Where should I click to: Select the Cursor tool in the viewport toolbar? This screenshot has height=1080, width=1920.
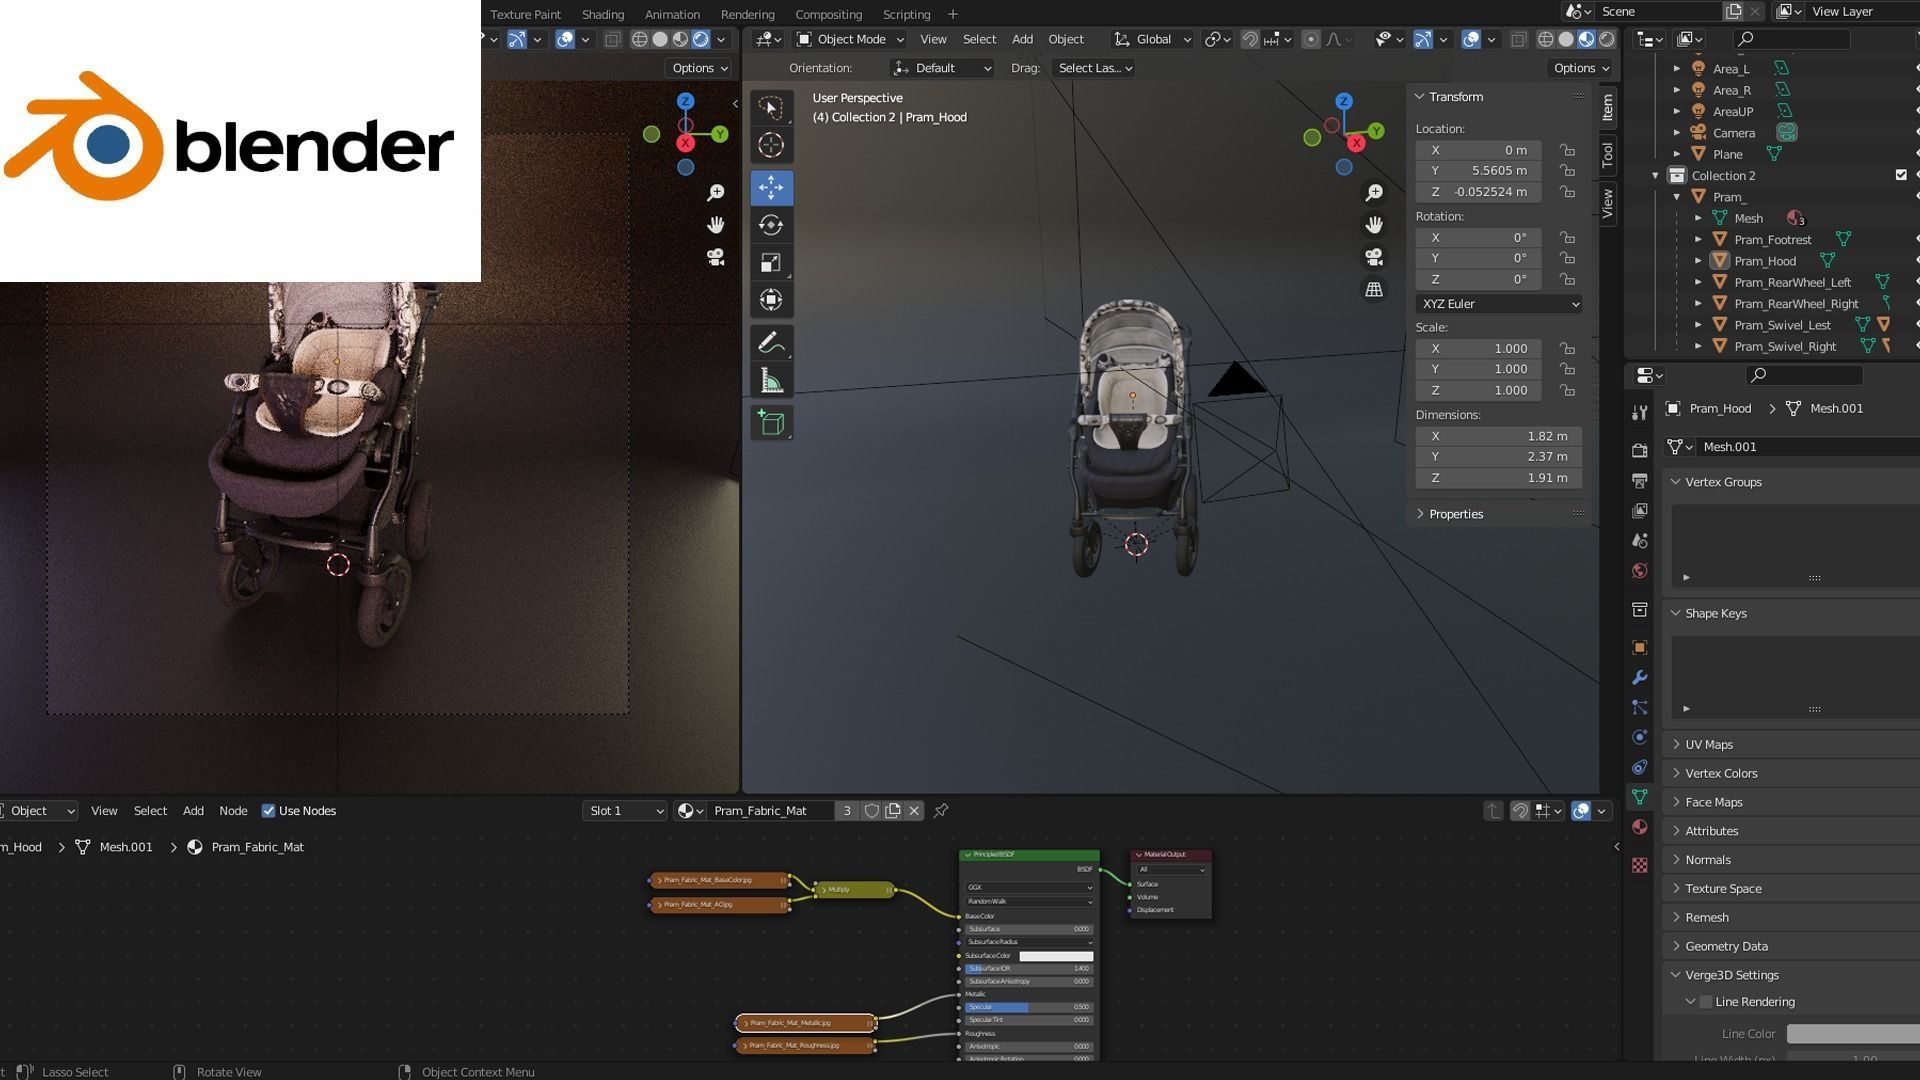point(770,145)
